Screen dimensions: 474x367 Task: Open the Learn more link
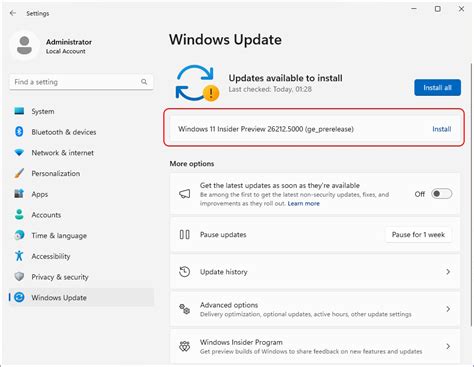coord(303,203)
